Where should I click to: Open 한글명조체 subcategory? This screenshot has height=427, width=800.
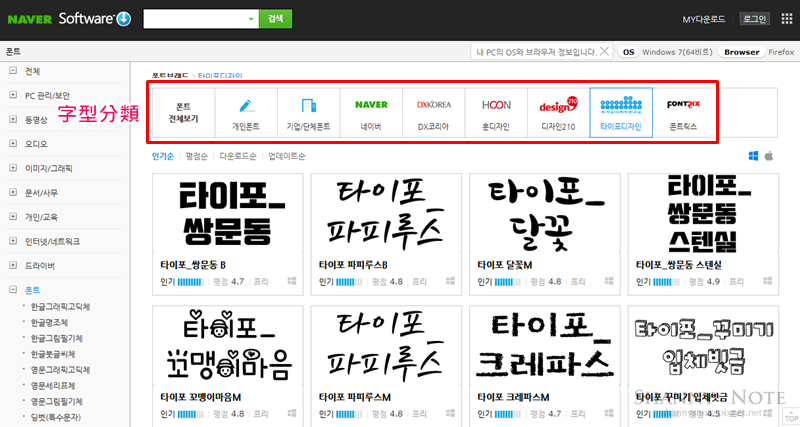click(49, 322)
